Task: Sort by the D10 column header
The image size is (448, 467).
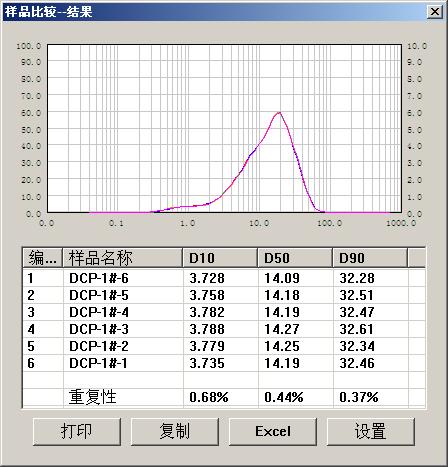Action: (220, 258)
